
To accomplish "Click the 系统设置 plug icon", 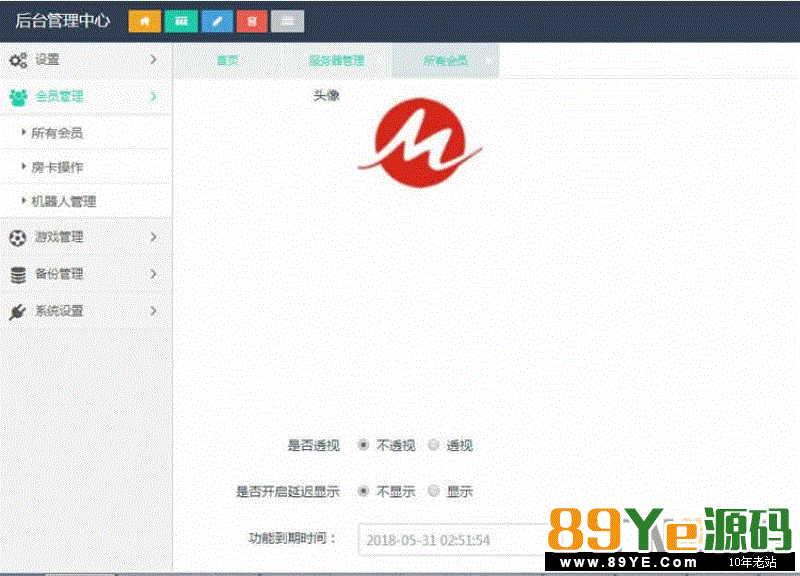I will tap(18, 311).
